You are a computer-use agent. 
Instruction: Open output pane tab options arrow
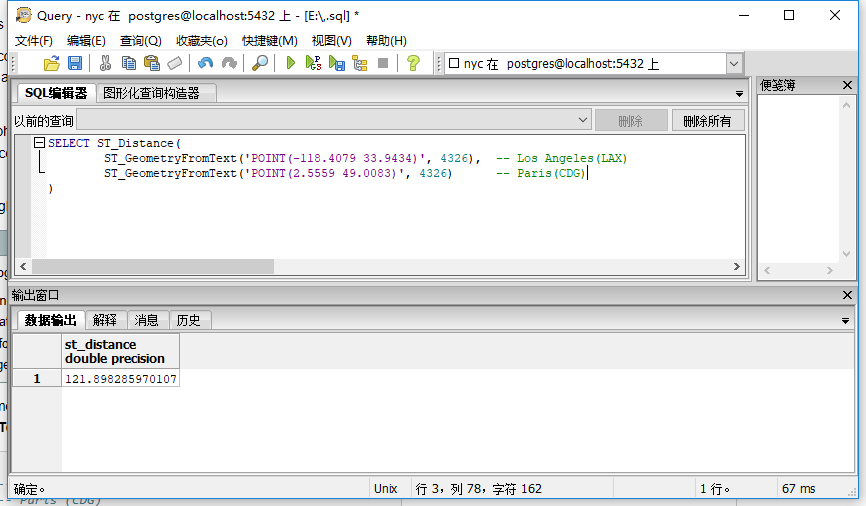coord(845,321)
